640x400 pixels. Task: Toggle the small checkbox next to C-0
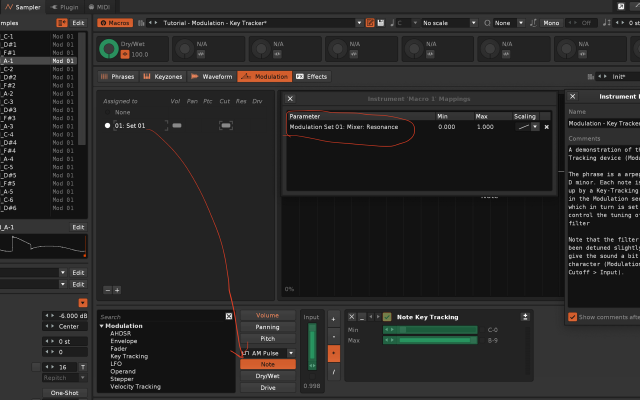(482, 330)
